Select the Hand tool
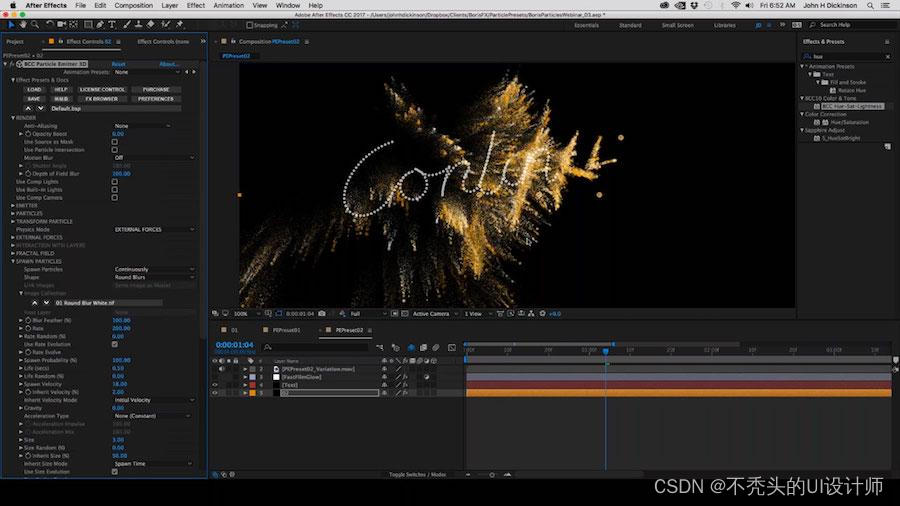Image resolution: width=900 pixels, height=506 pixels. [x=23, y=25]
